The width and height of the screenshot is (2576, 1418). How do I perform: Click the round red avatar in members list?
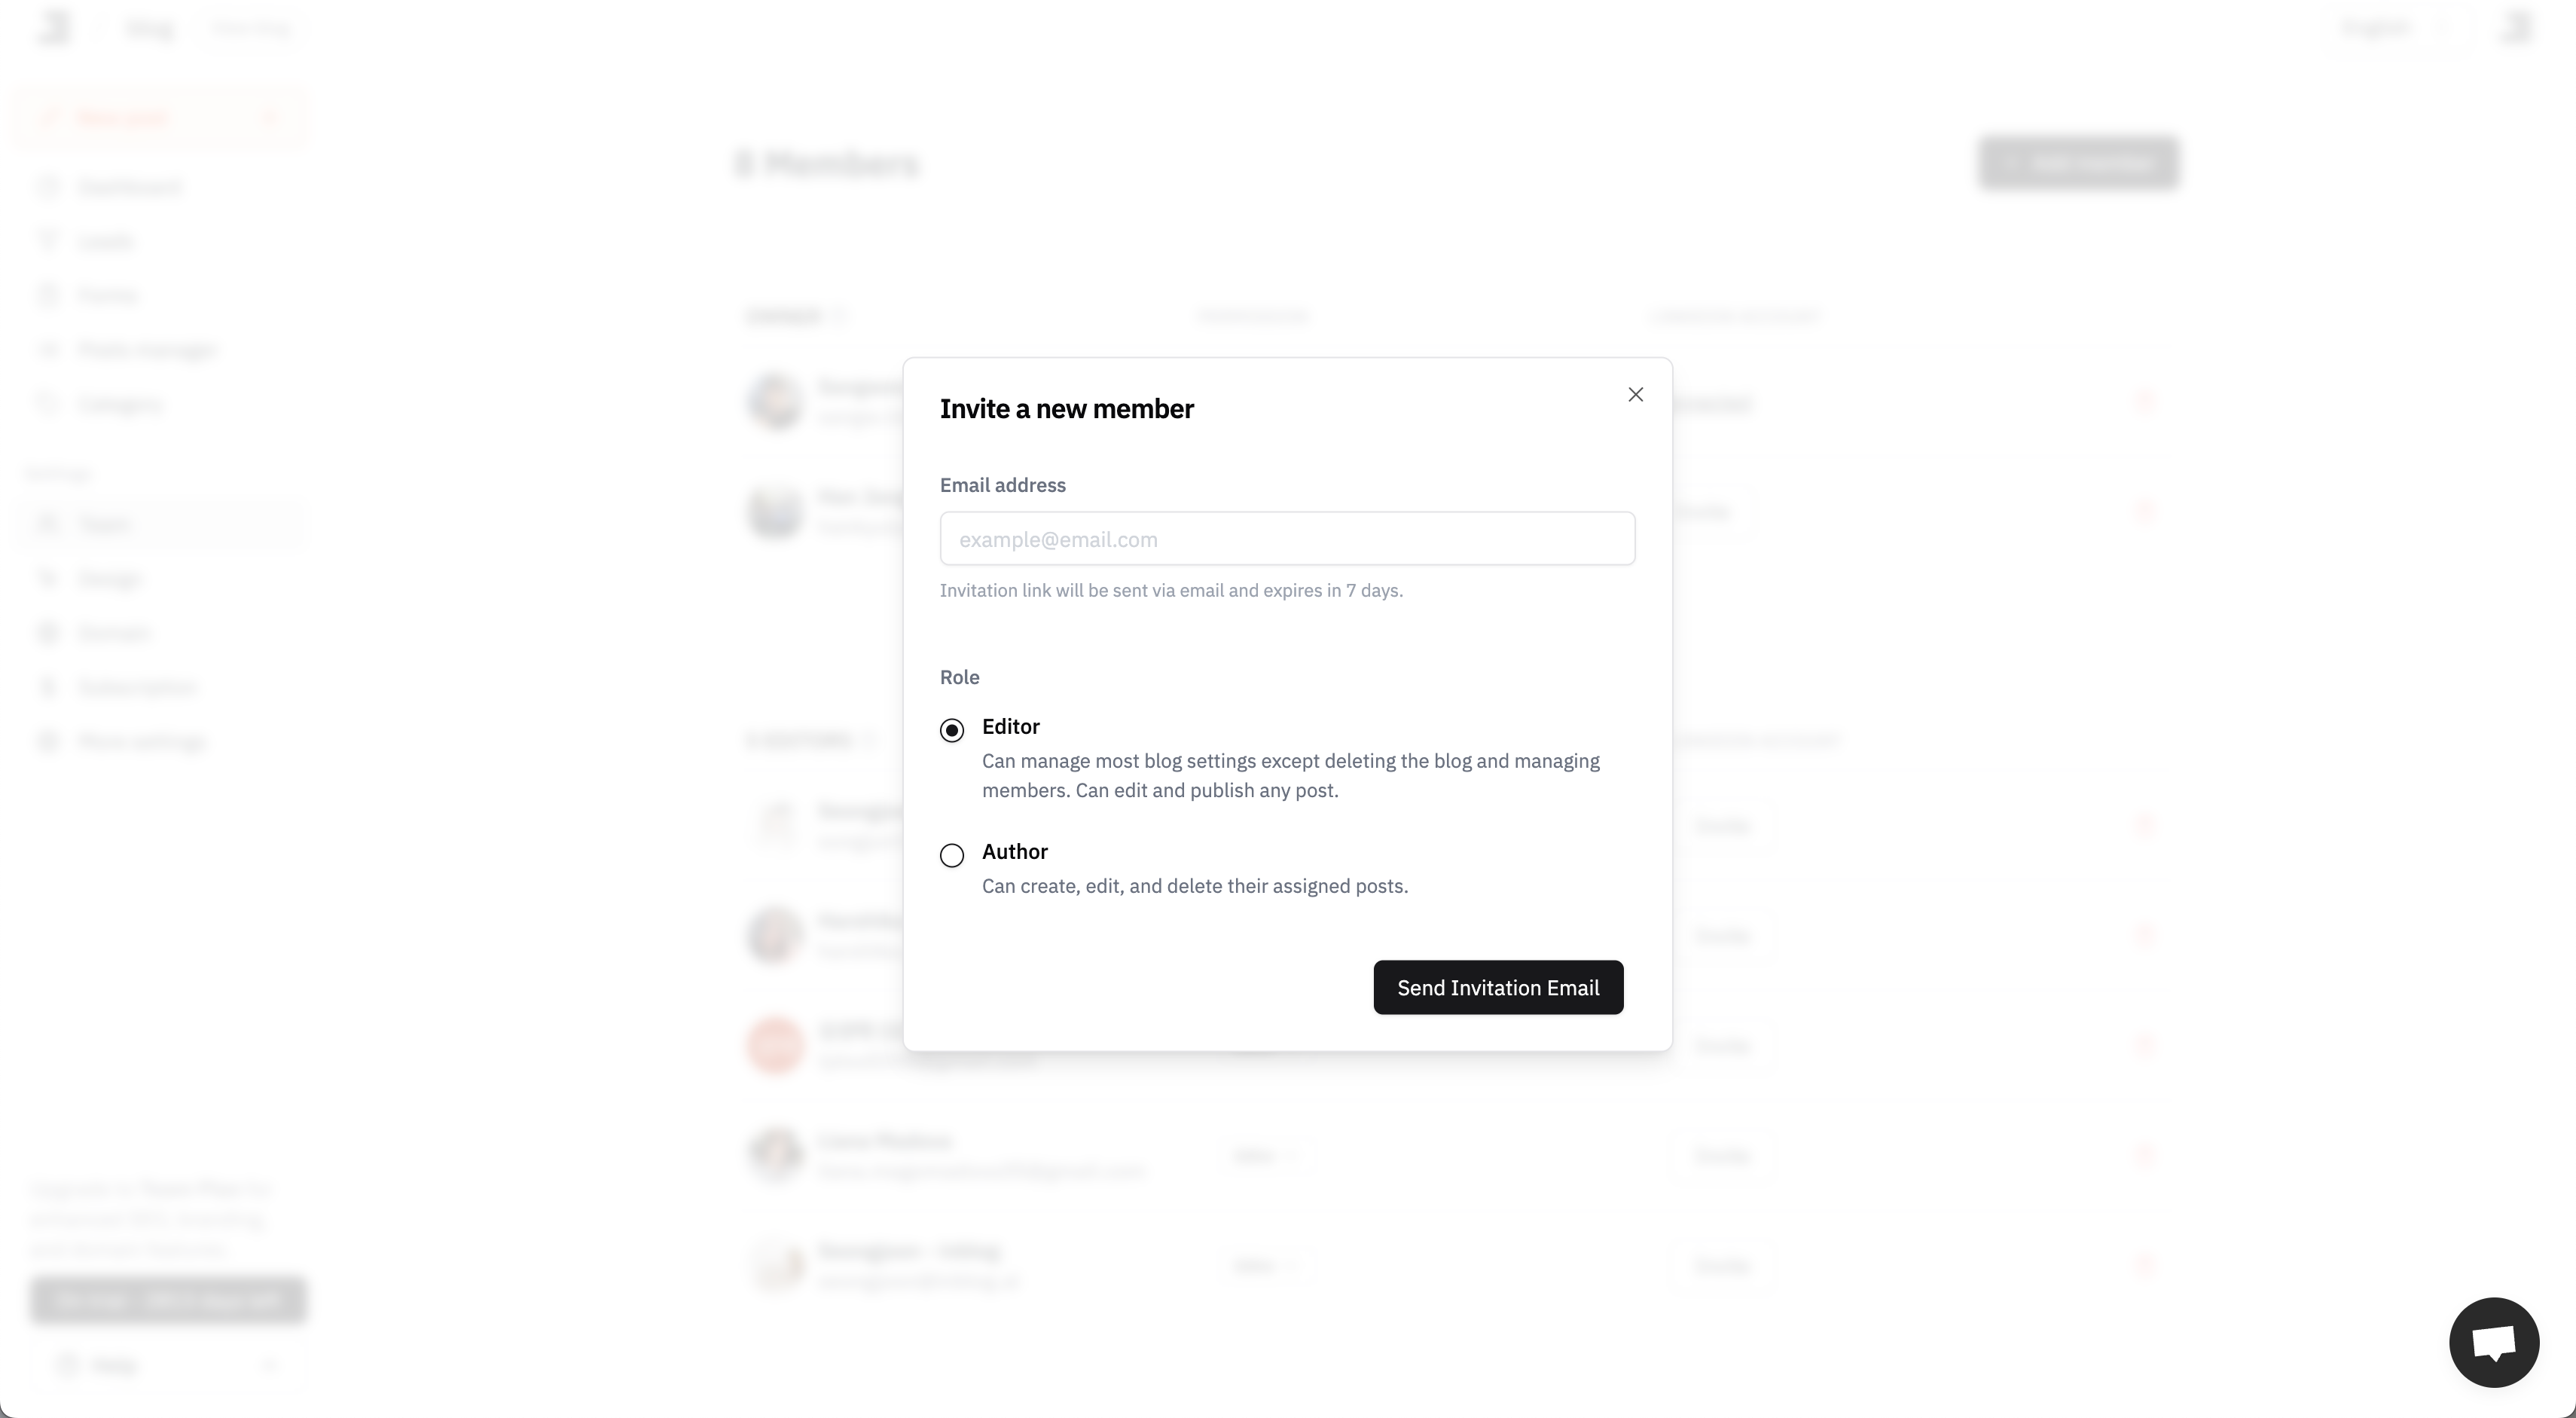coord(776,1045)
